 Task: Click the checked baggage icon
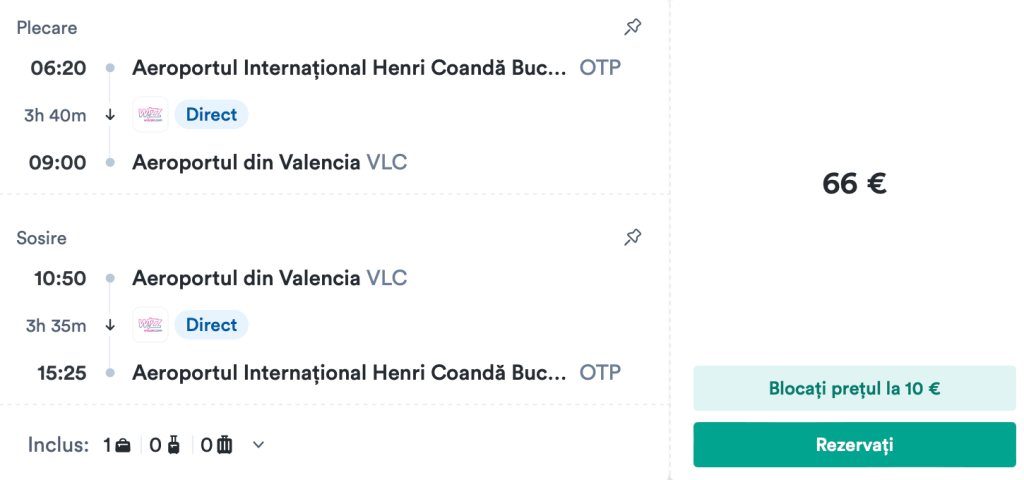click(225, 445)
